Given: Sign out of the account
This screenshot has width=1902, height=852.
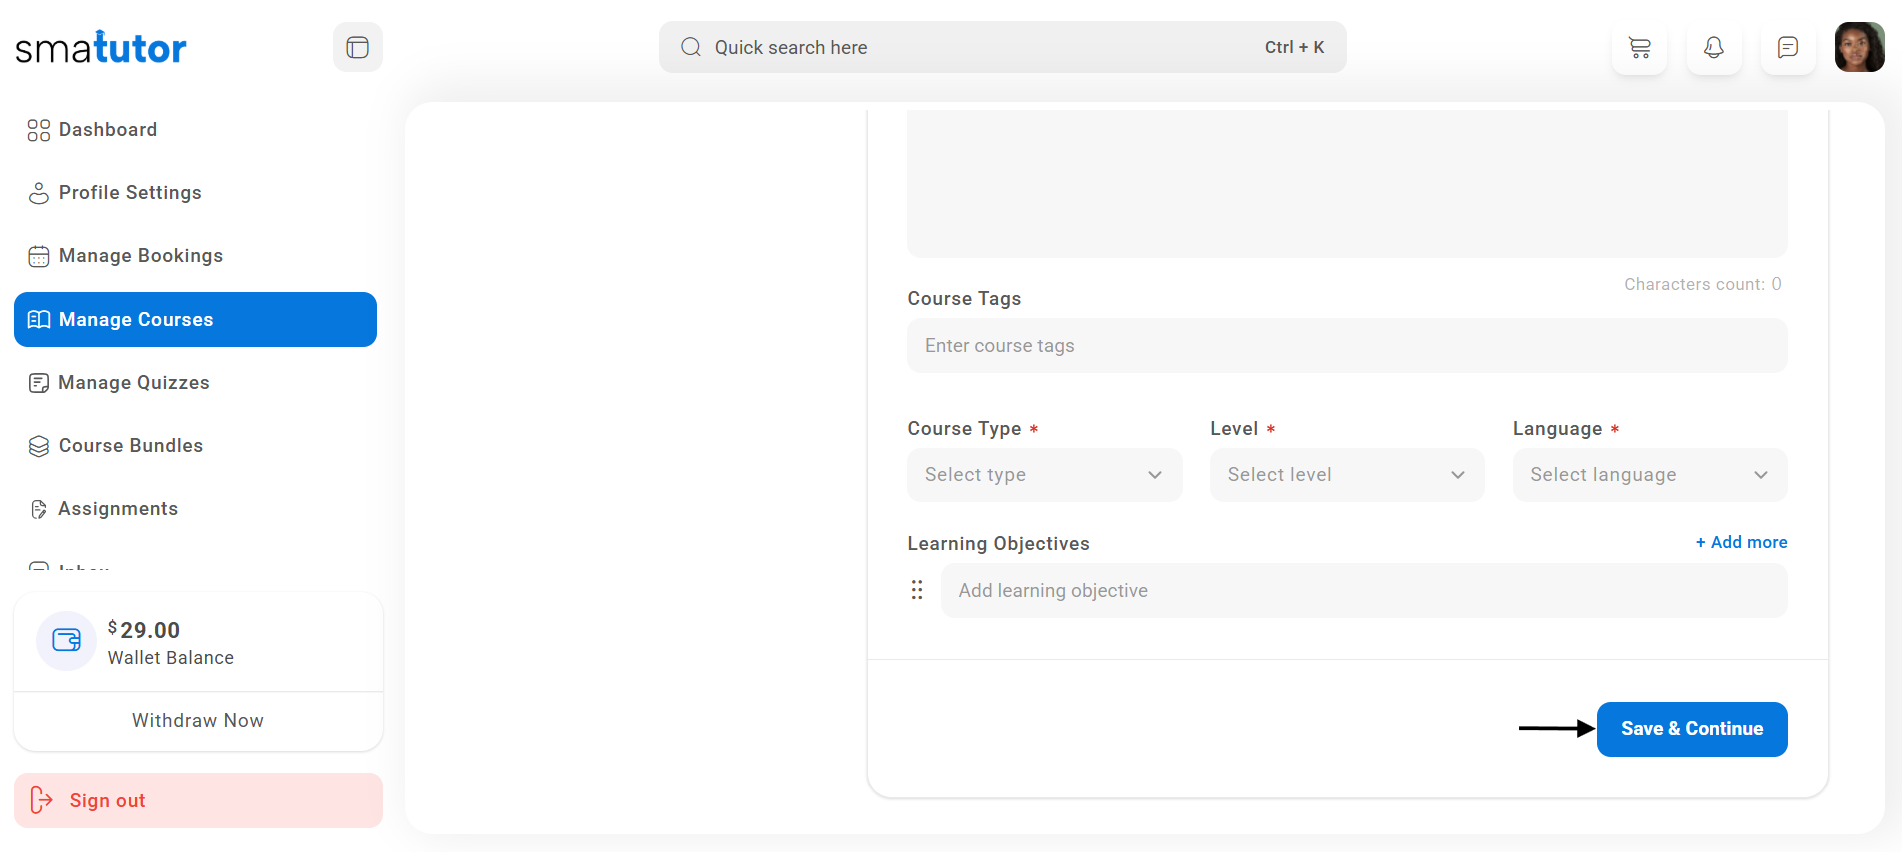Looking at the screenshot, I should click(198, 801).
